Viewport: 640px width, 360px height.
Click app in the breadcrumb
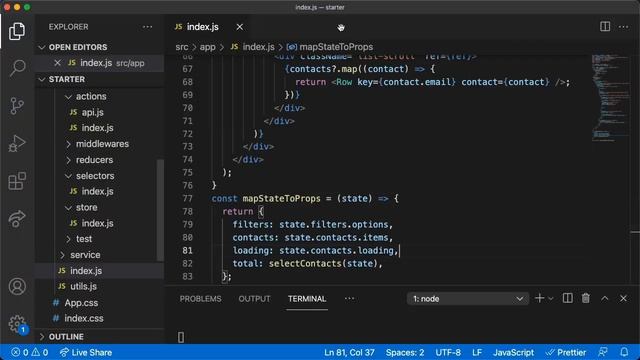tap(207, 47)
